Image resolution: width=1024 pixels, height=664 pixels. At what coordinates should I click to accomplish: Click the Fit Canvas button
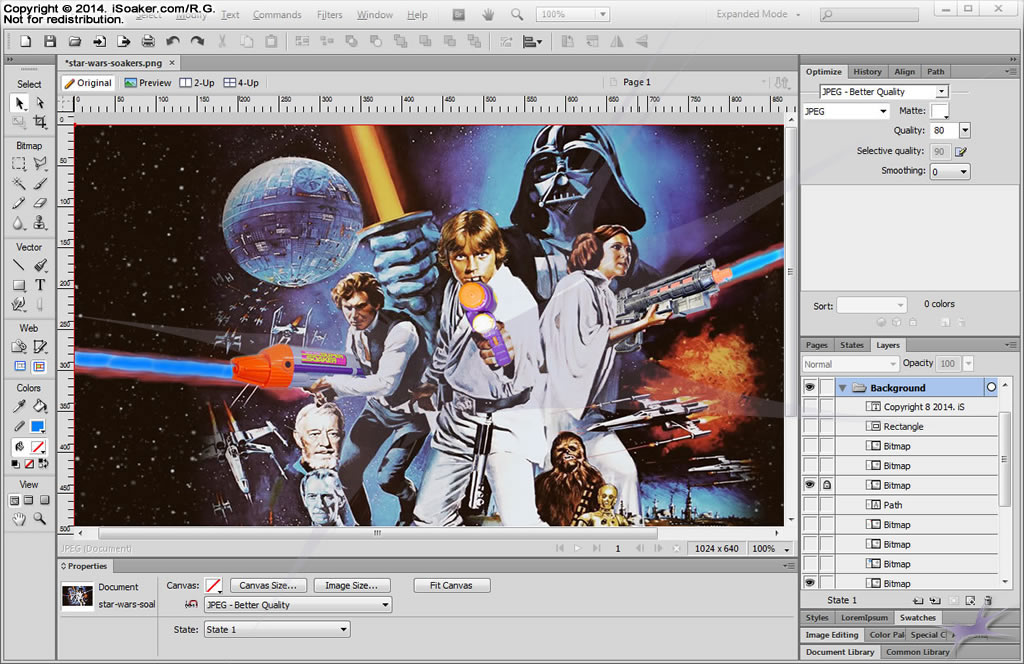point(451,585)
